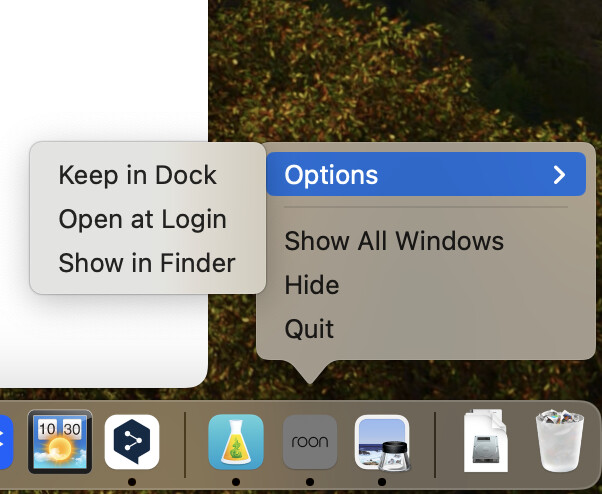The width and height of the screenshot is (602, 494).
Task: Choose Show in Finder
Action: click(146, 263)
